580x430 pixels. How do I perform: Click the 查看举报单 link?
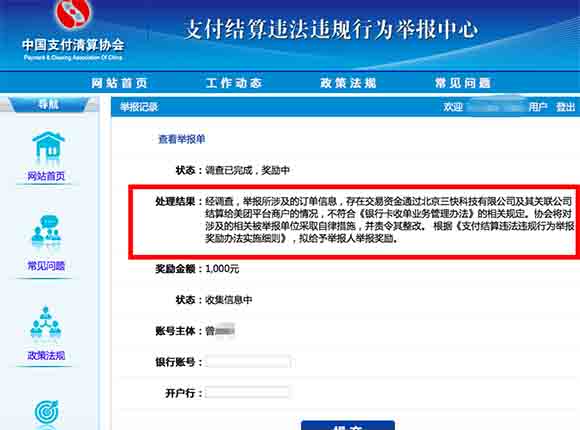coord(182,139)
